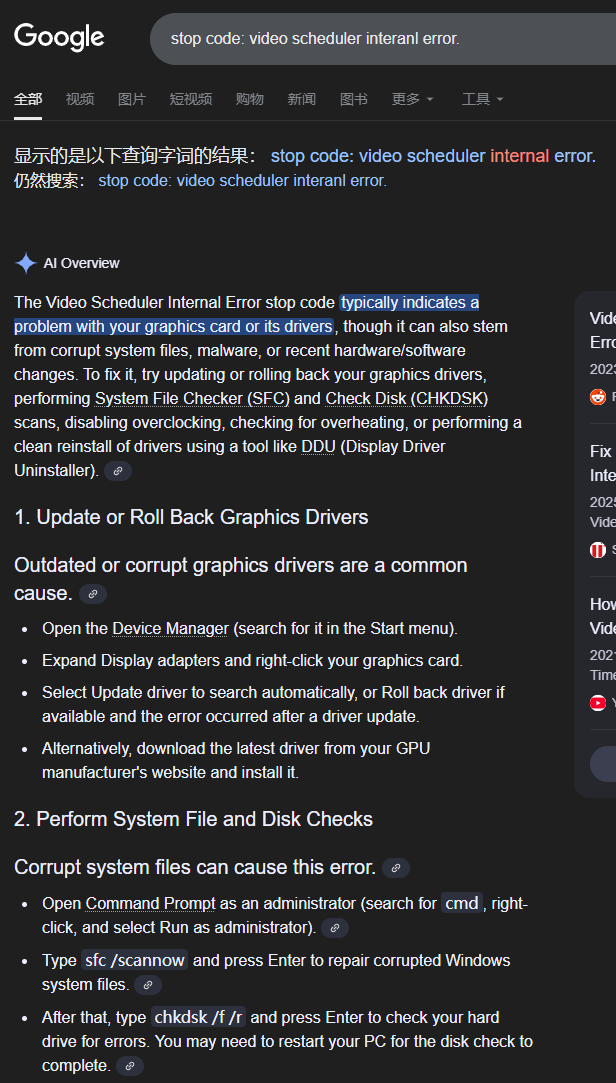
Task: Click the 'Device Manager' underlined link
Action: point(170,629)
